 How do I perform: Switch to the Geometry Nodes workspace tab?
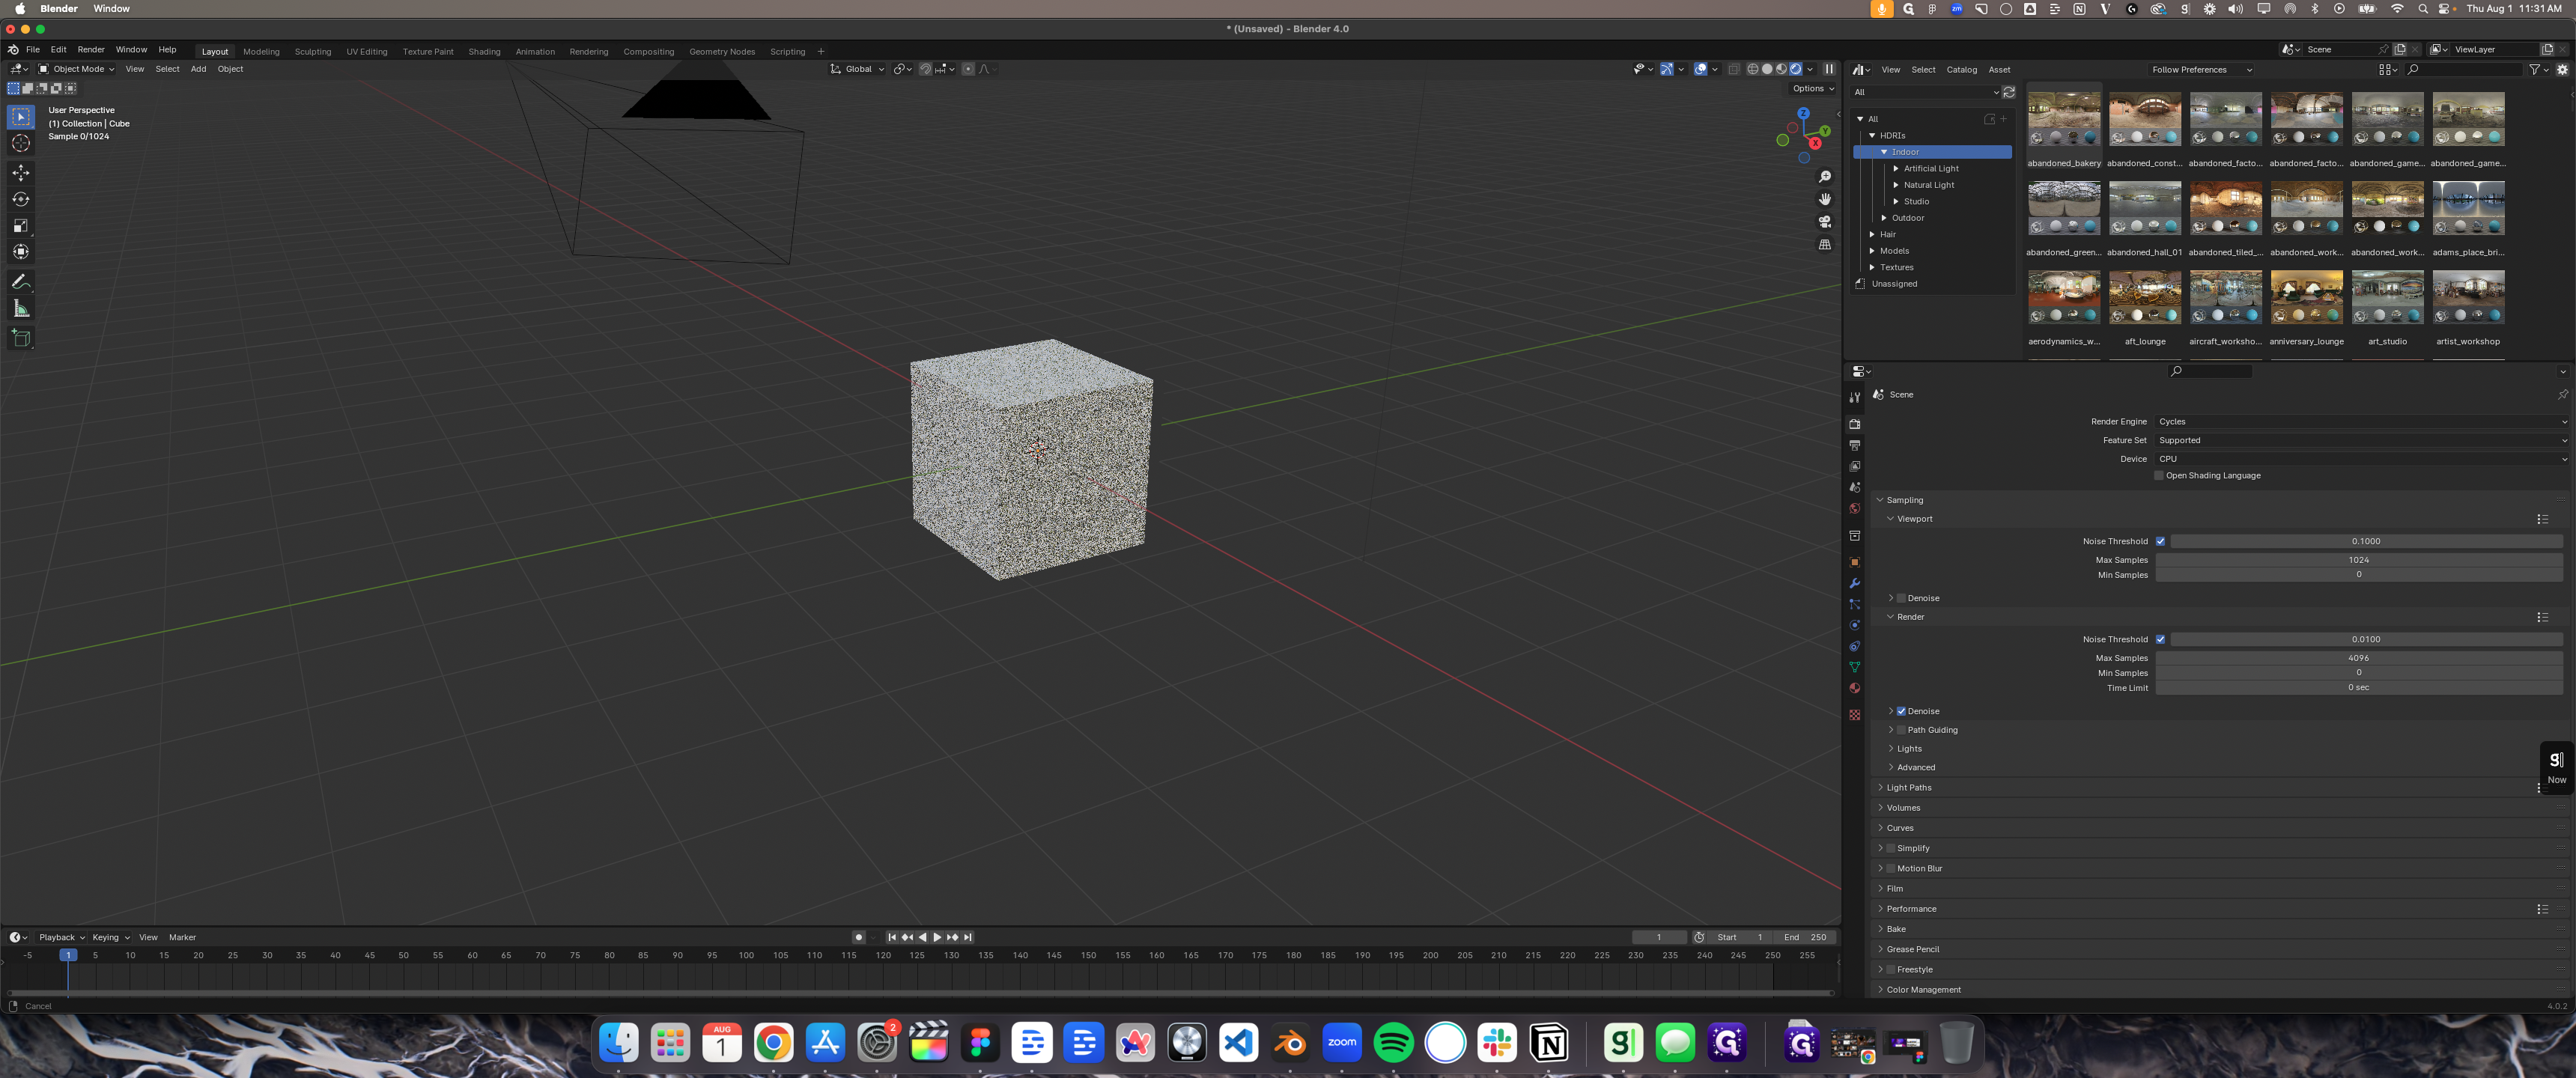tap(722, 52)
